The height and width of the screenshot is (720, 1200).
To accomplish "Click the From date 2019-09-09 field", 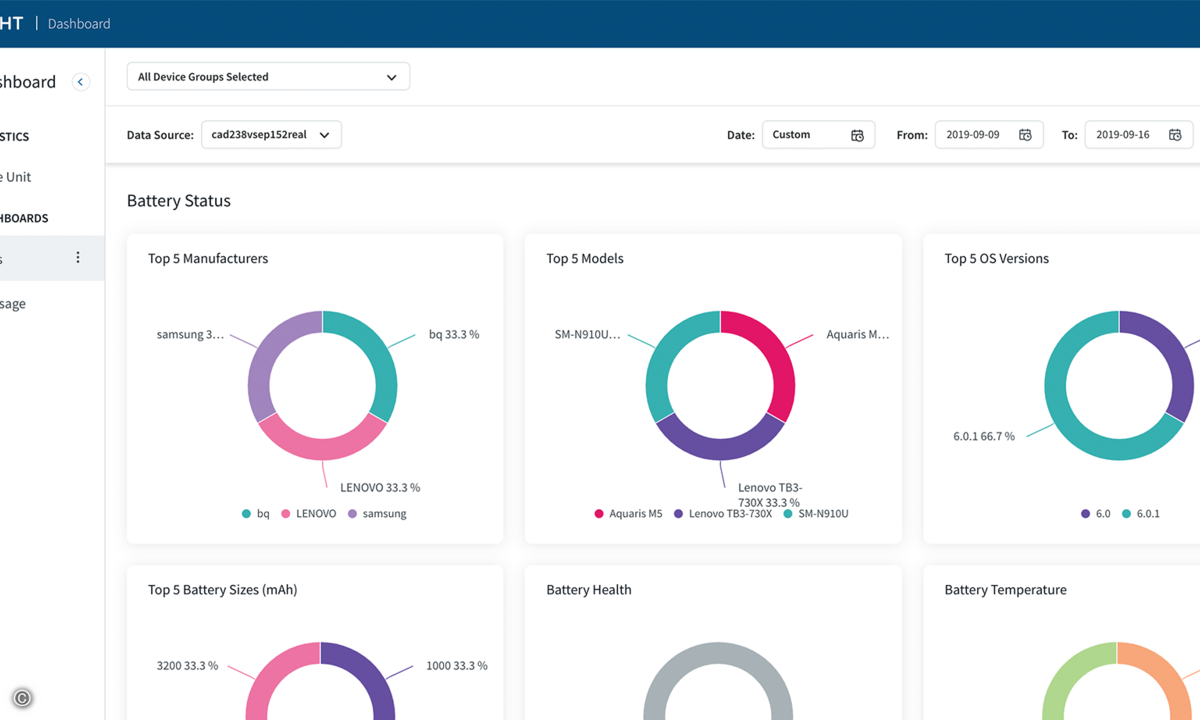I will [989, 135].
